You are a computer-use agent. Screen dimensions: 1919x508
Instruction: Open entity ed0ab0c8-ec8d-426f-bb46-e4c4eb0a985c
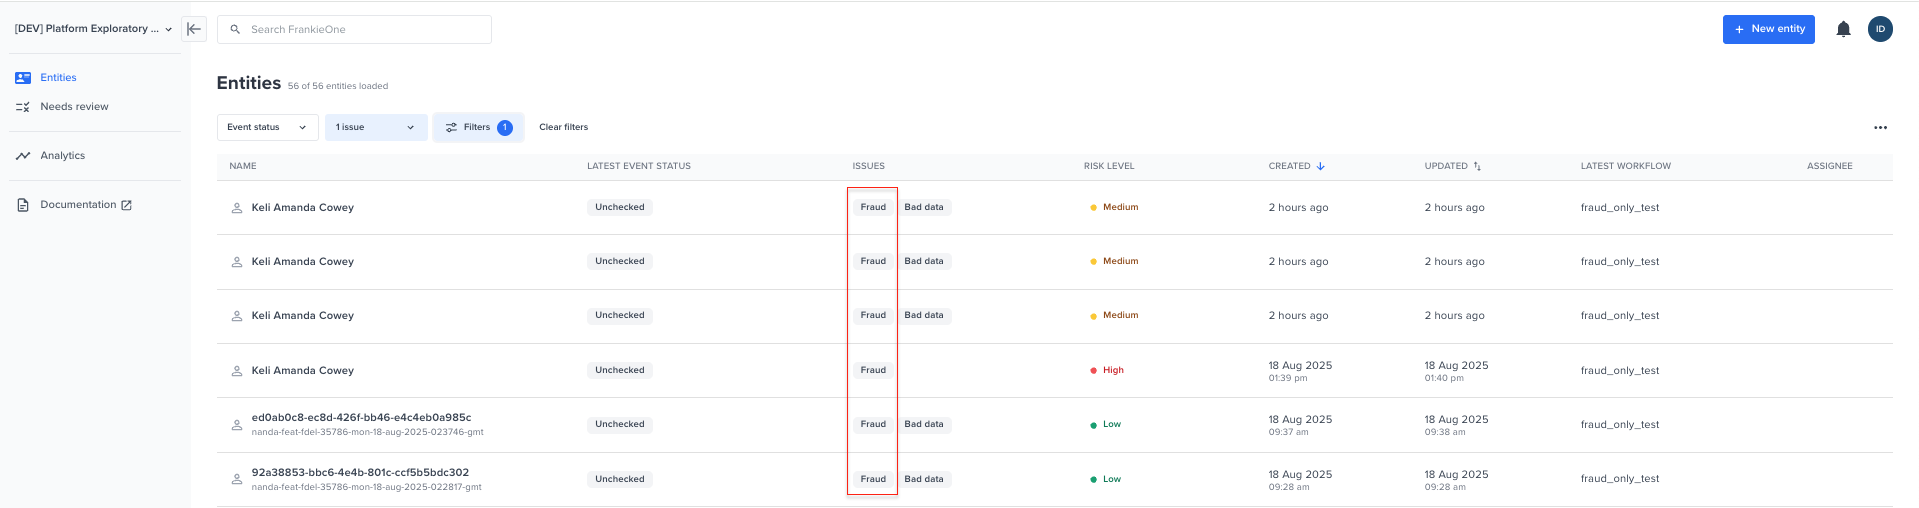[x=361, y=418]
